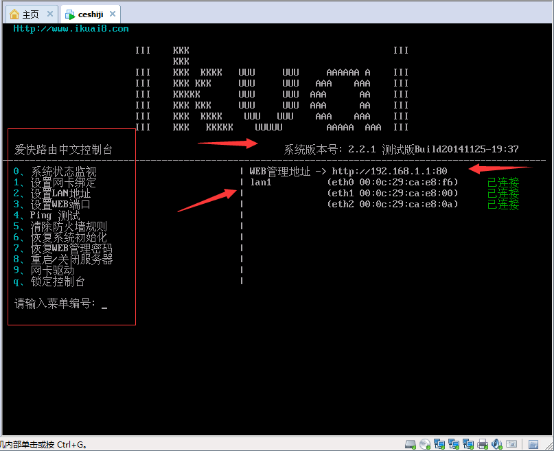Click the running VM icon on ceshiji tab
The image size is (554, 451).
pyautogui.click(x=70, y=14)
